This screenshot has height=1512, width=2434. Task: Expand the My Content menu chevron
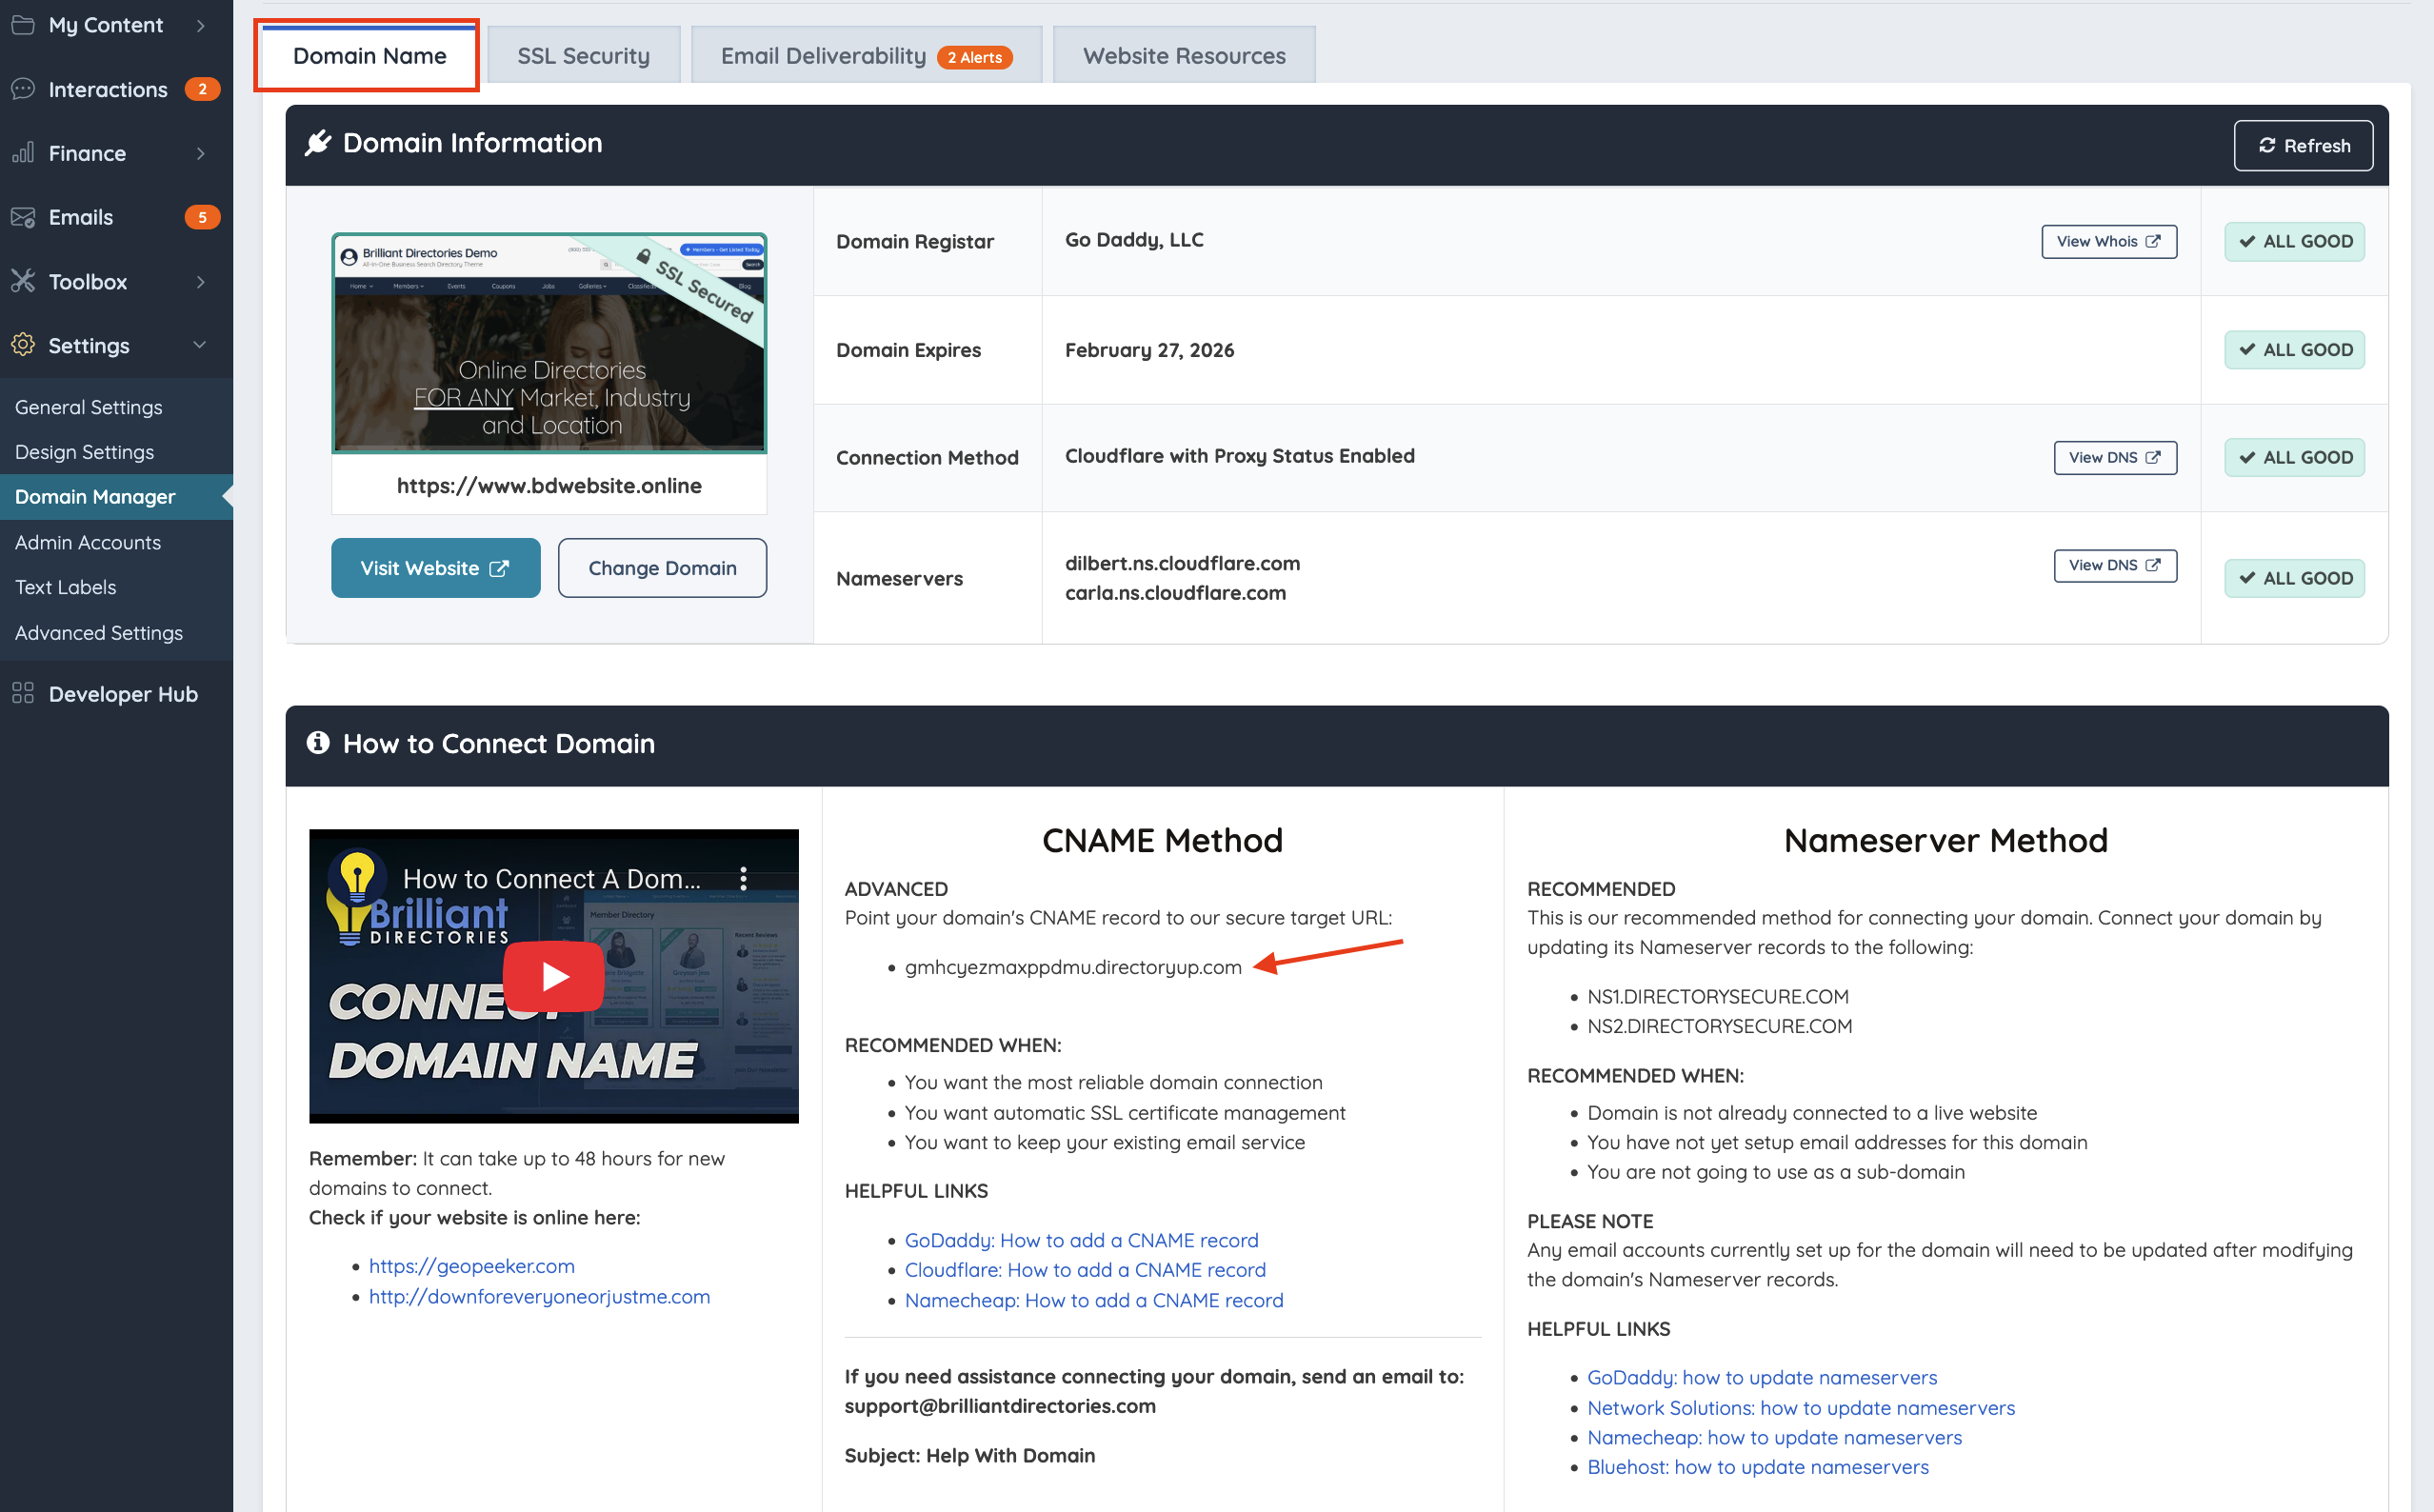(x=201, y=25)
